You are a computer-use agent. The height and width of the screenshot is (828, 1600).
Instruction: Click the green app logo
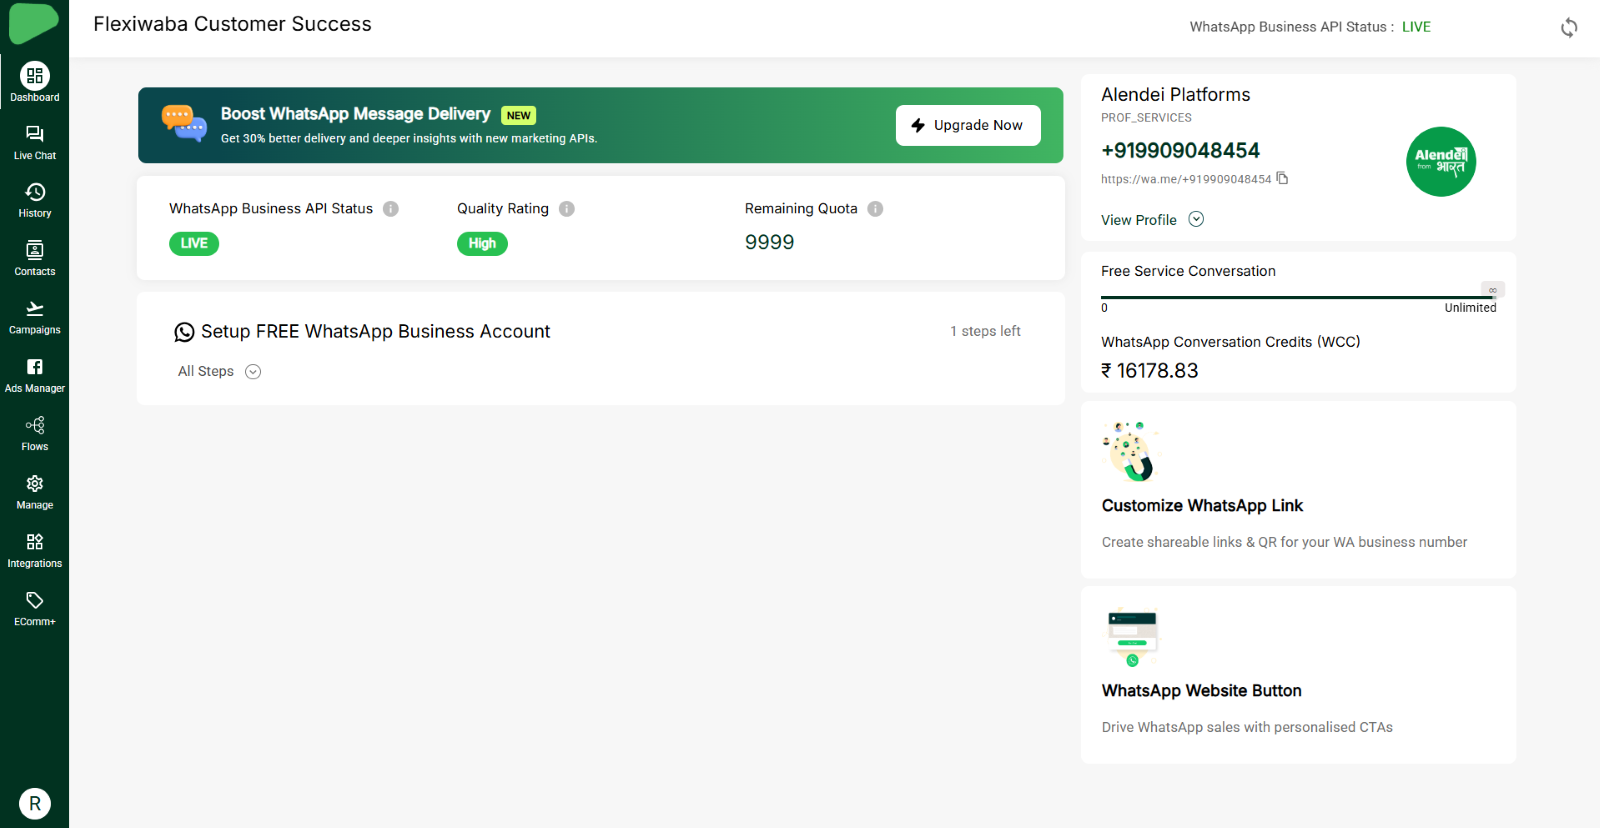click(x=34, y=23)
